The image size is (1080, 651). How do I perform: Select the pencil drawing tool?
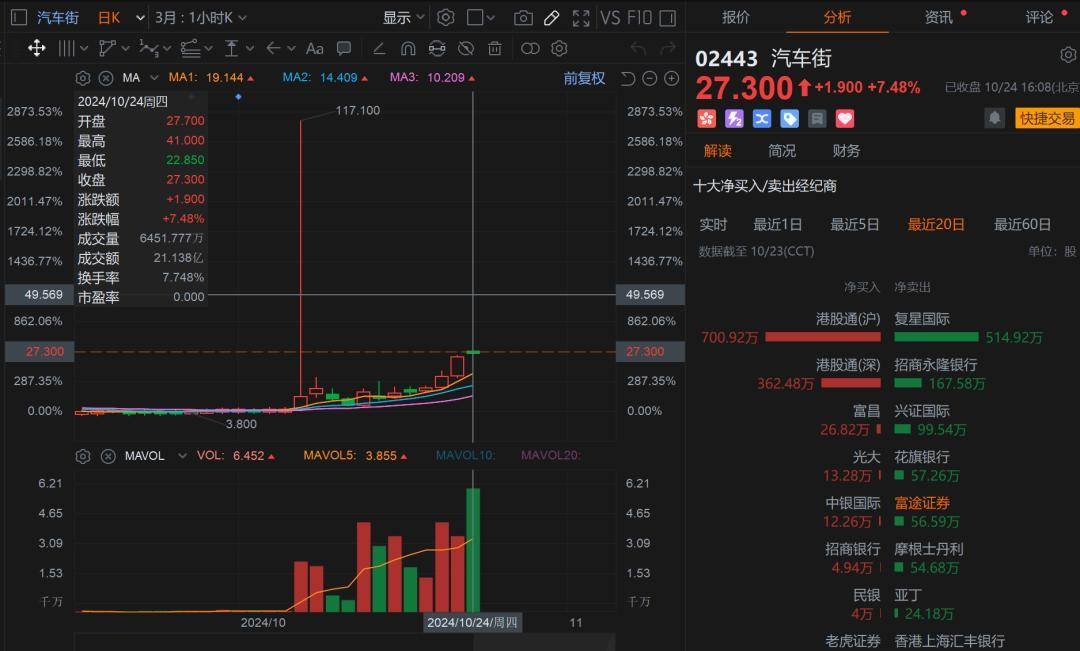tap(552, 17)
